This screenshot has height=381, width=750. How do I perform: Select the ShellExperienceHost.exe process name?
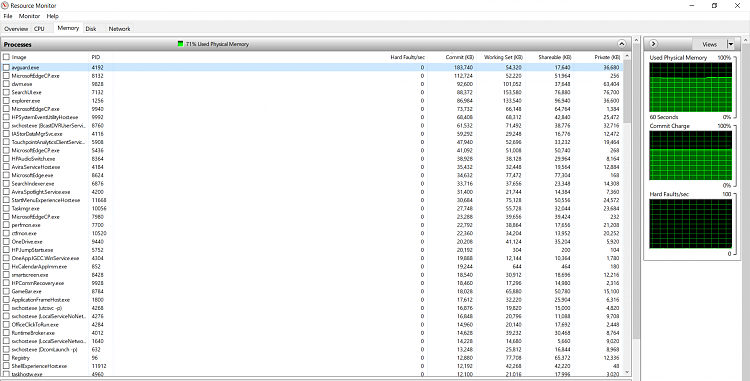click(39, 366)
